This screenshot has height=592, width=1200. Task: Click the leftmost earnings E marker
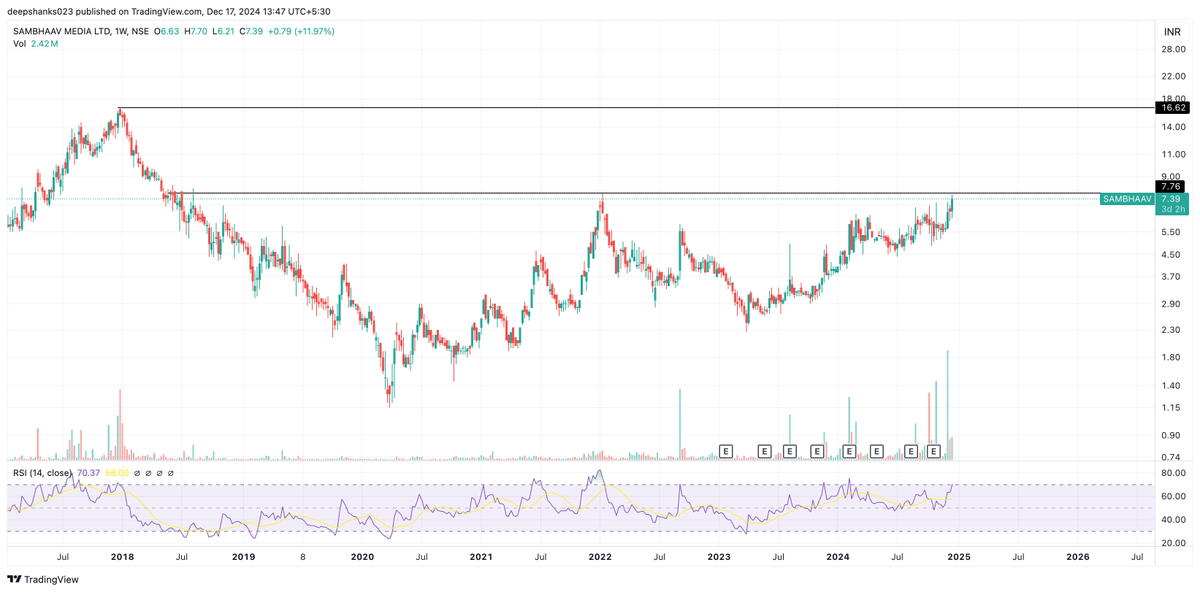tap(727, 452)
